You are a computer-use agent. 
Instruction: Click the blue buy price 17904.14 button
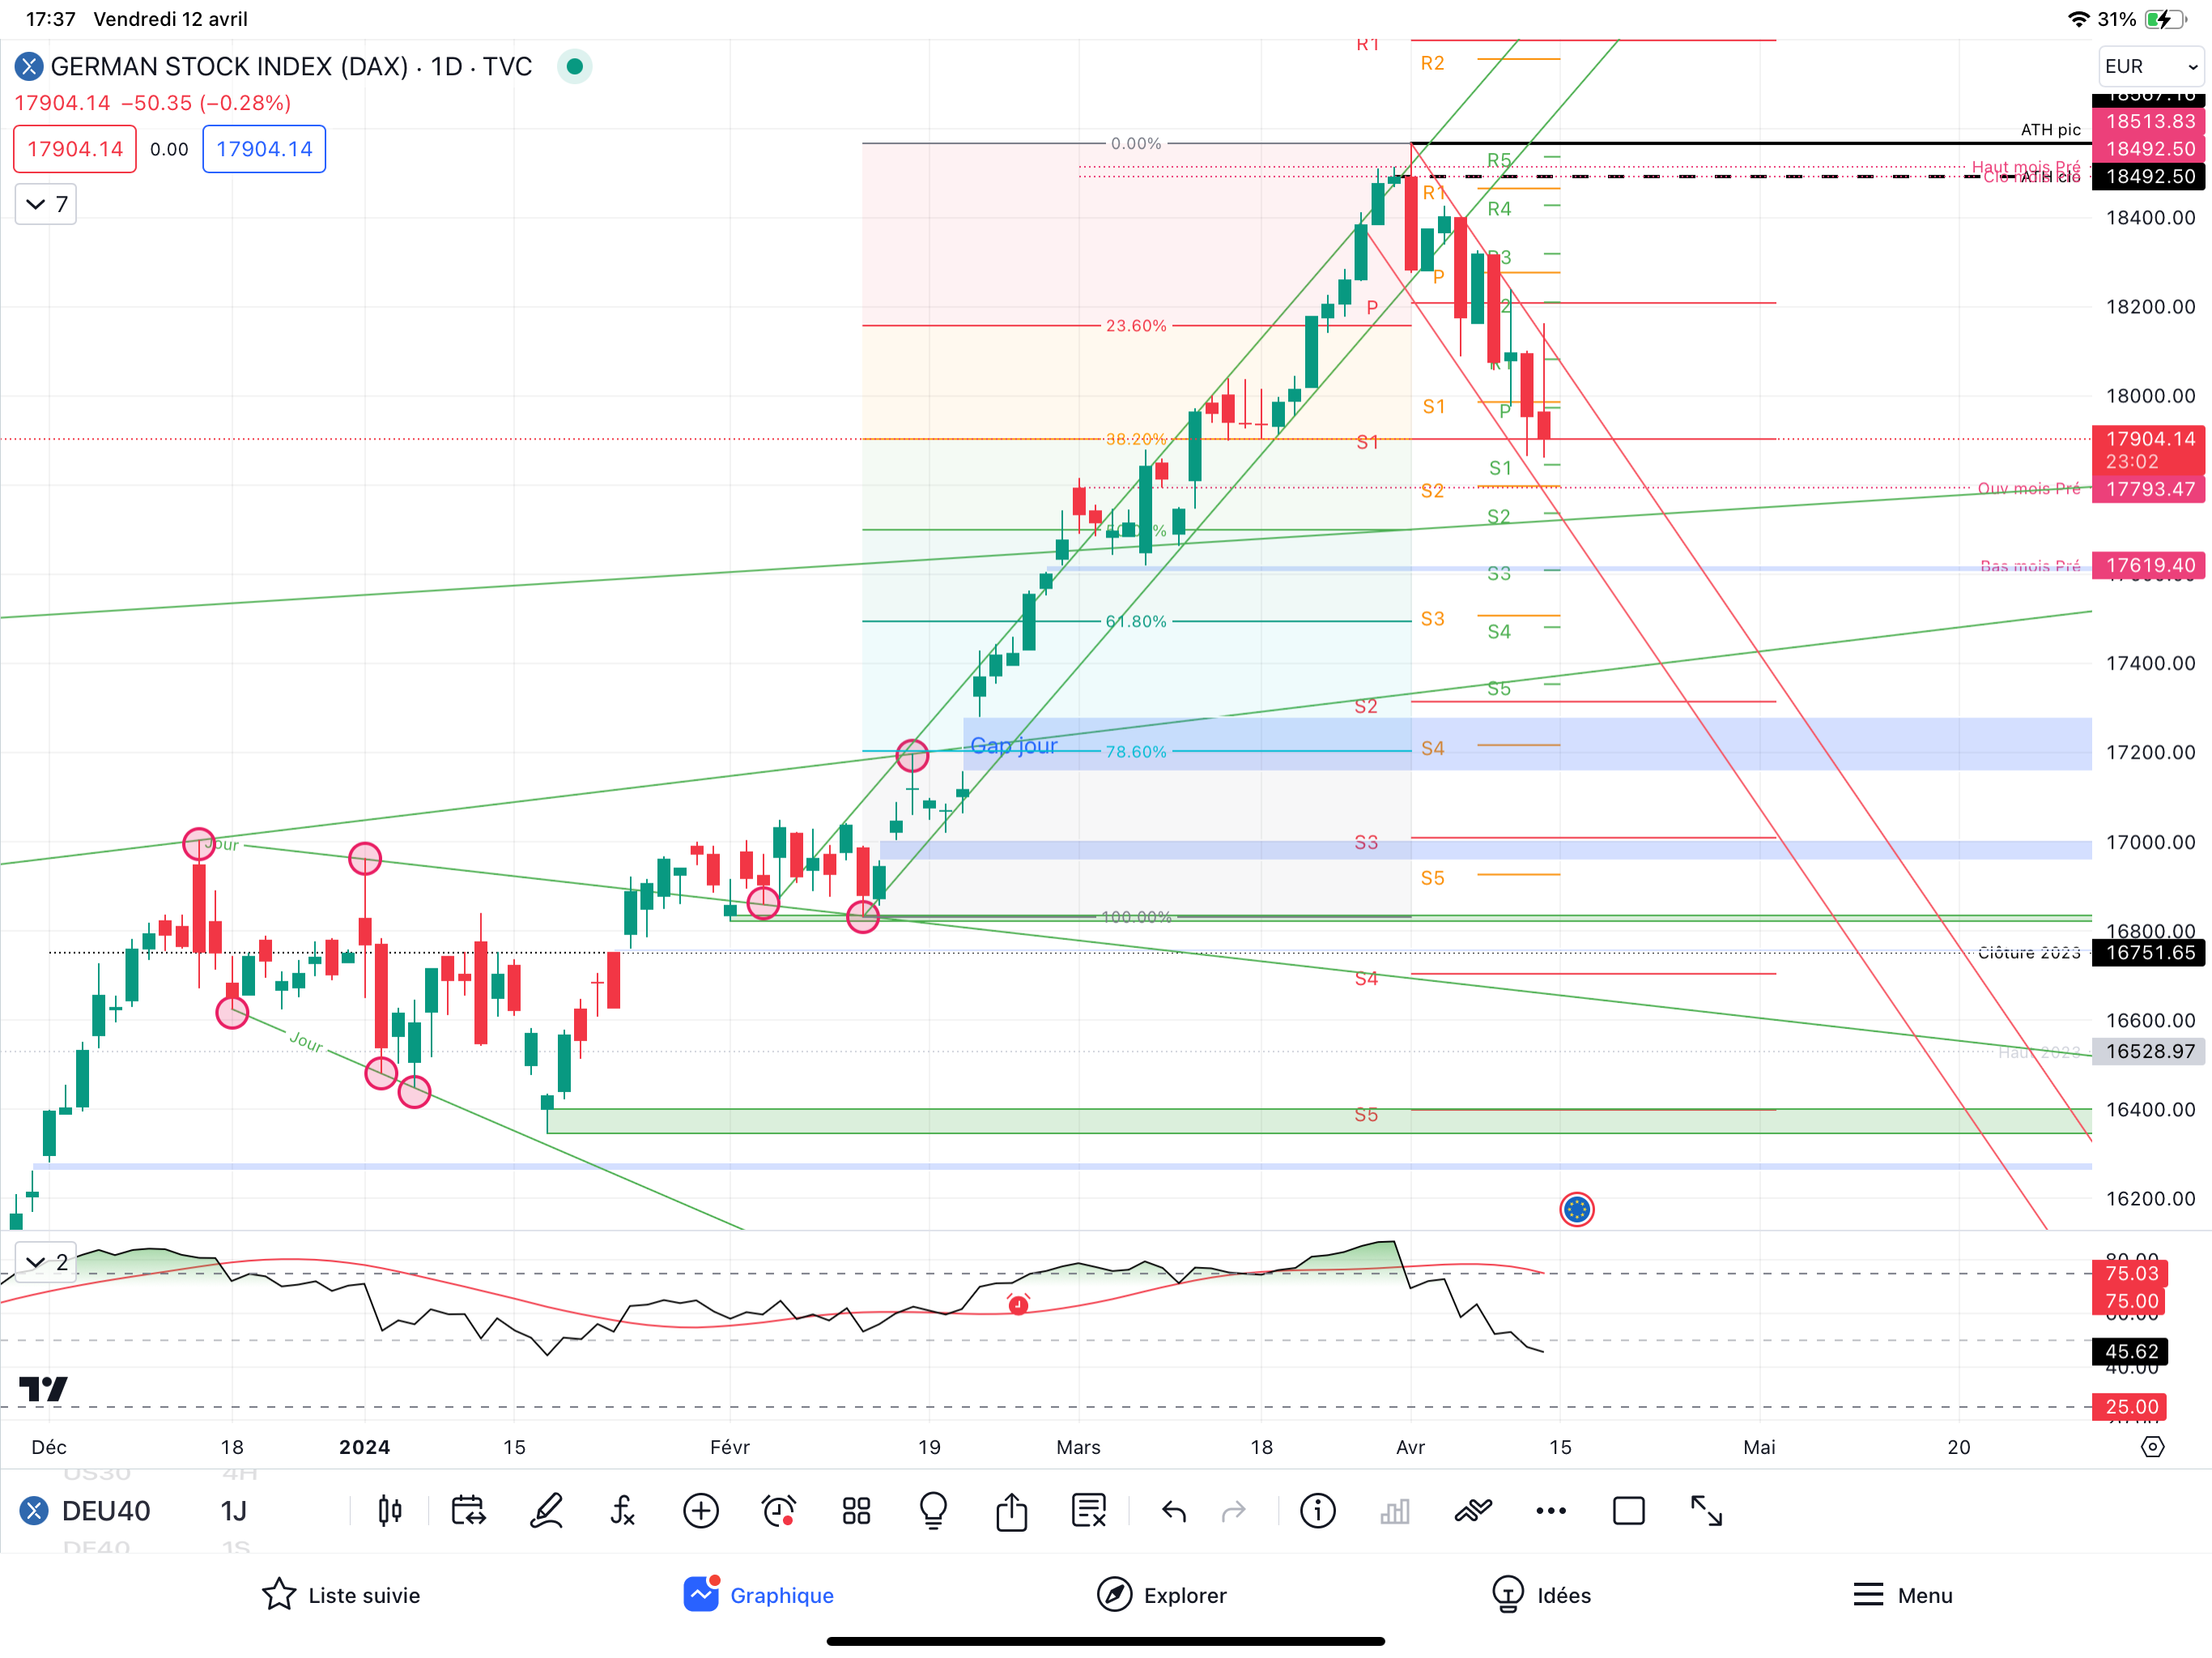pos(264,149)
